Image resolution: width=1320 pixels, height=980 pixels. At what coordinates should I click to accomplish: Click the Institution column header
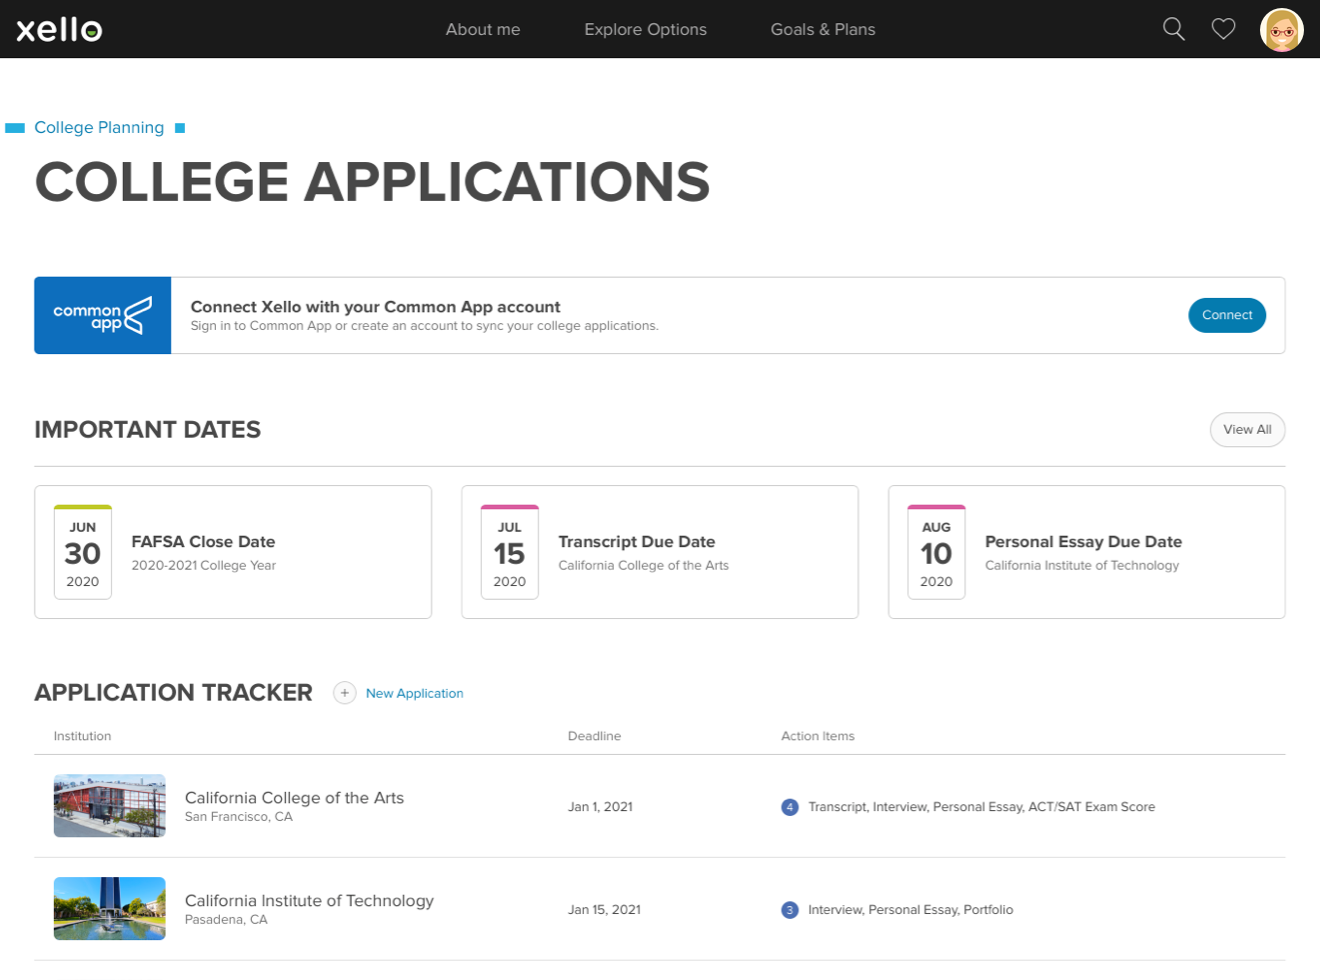pos(82,736)
